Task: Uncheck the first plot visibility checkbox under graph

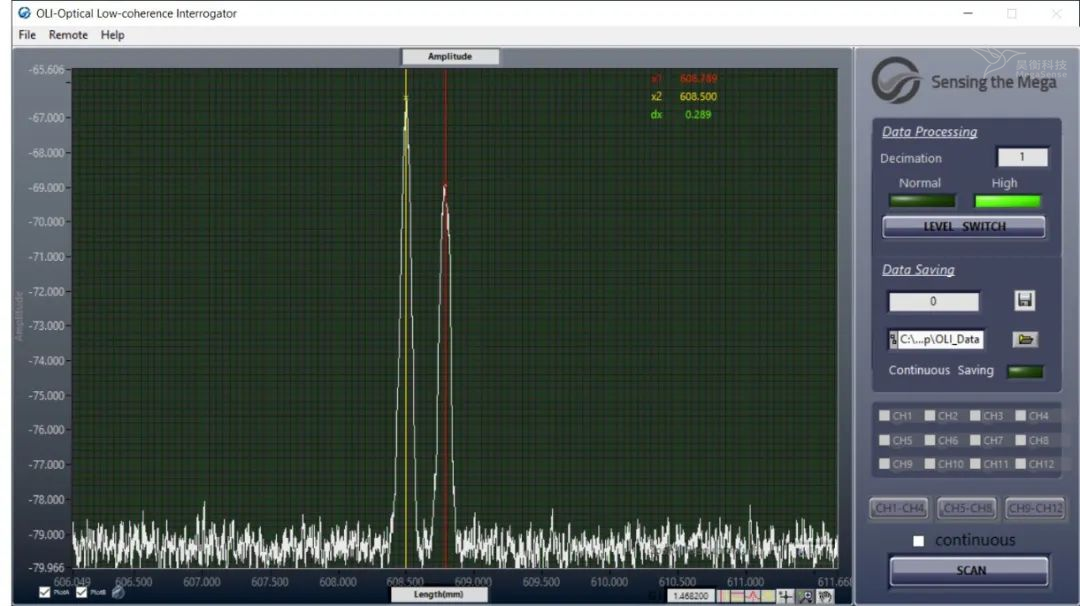Action: tap(45, 592)
